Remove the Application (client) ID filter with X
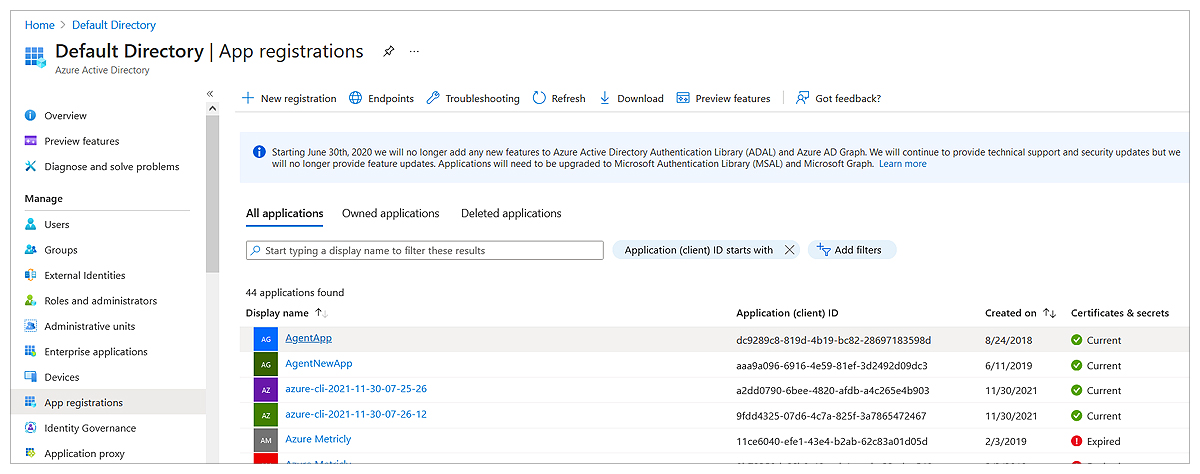The image size is (1200, 474). [789, 250]
